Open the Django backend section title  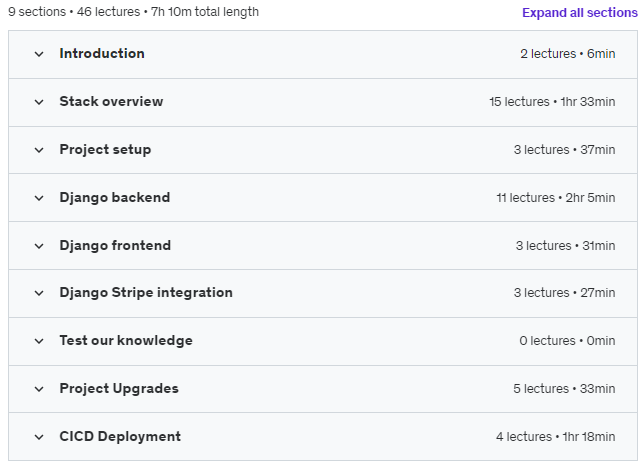(x=115, y=198)
